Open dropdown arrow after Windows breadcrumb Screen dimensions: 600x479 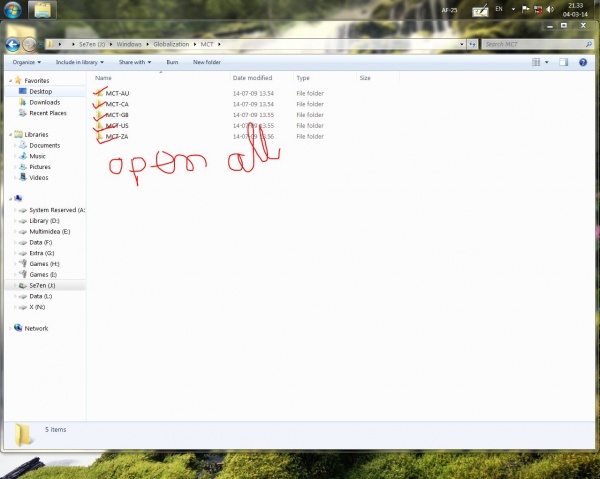click(147, 44)
